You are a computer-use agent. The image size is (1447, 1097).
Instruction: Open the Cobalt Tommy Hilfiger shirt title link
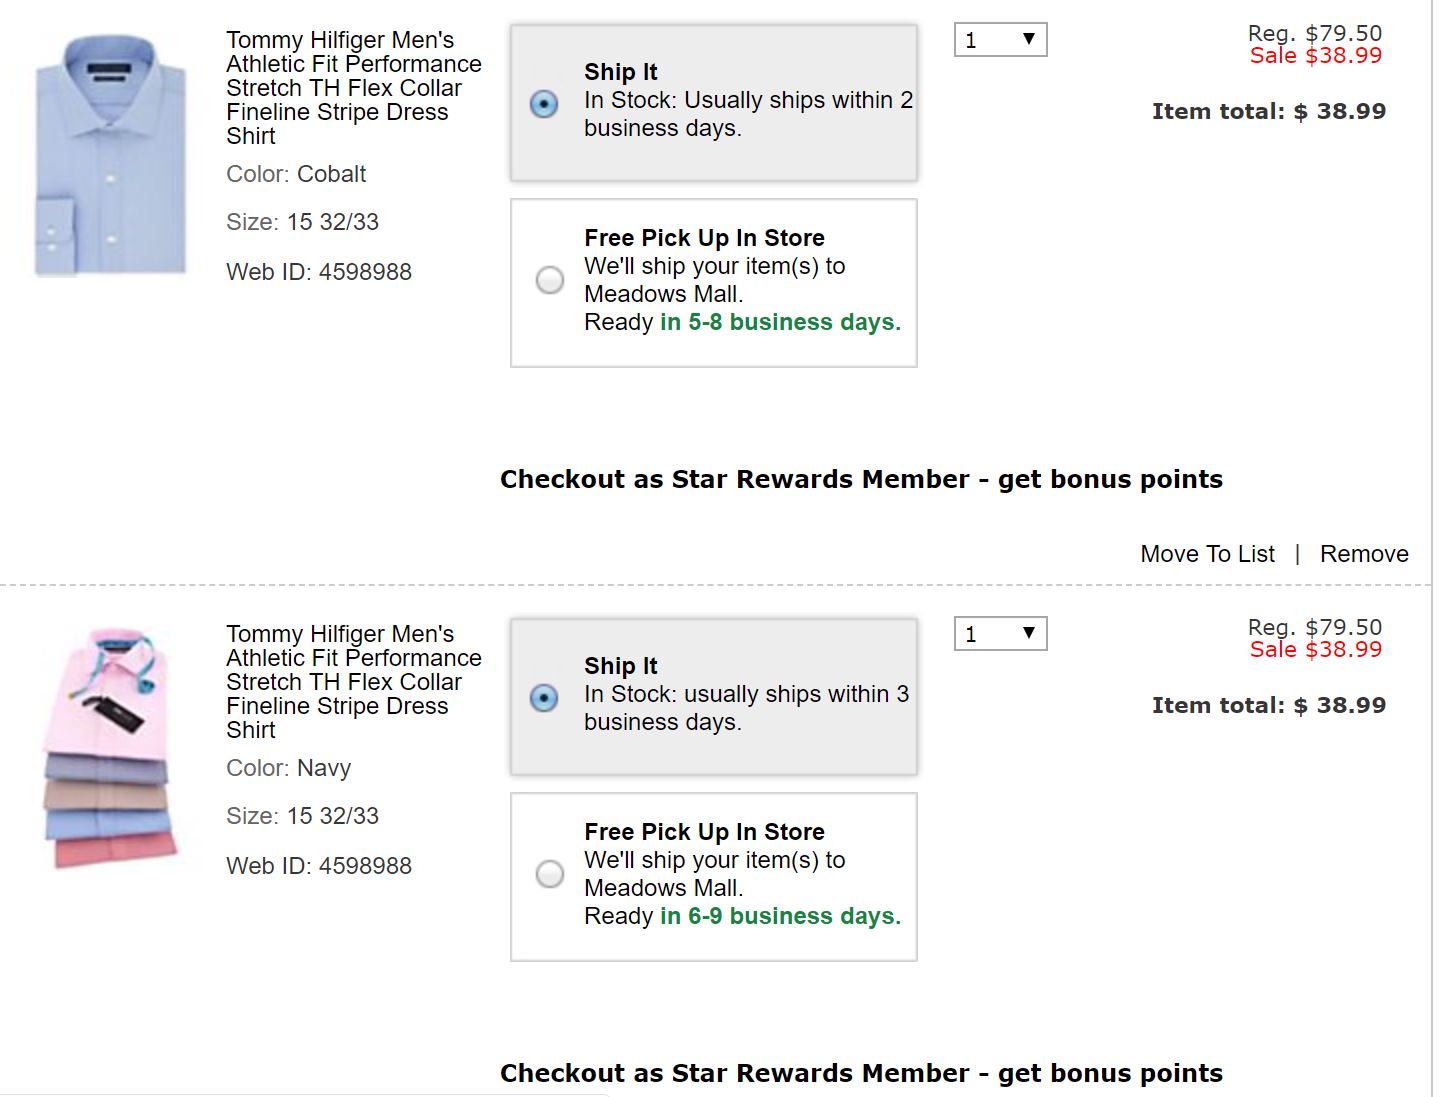354,88
